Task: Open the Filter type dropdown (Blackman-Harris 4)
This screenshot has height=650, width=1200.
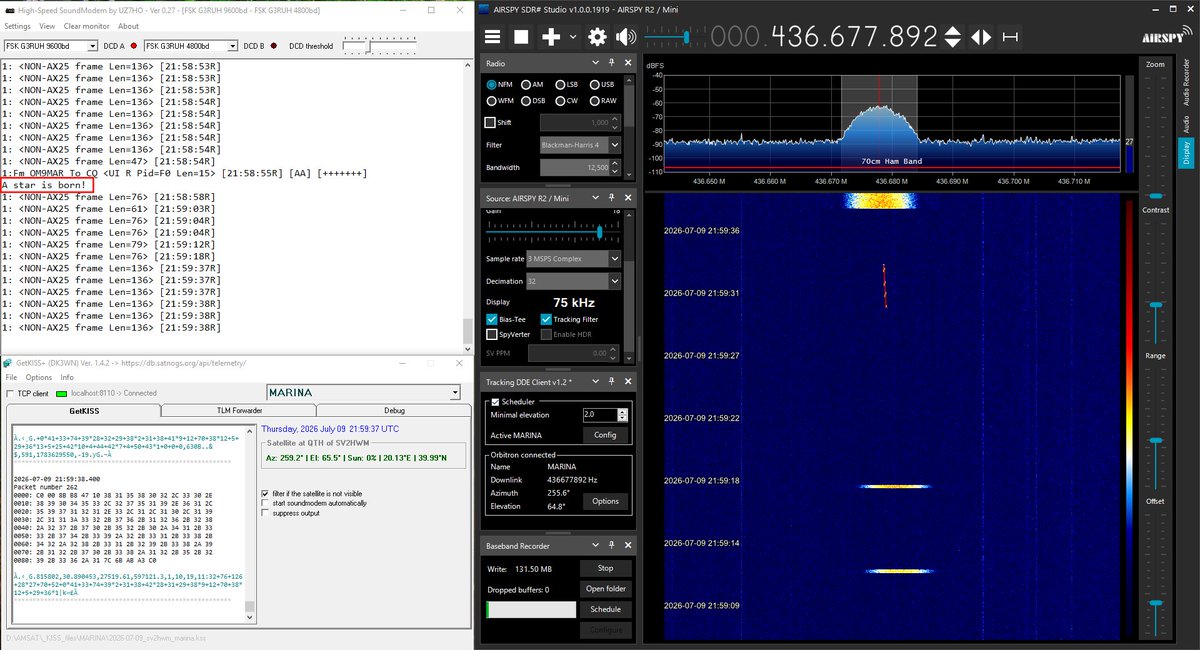Action: pyautogui.click(x=580, y=145)
